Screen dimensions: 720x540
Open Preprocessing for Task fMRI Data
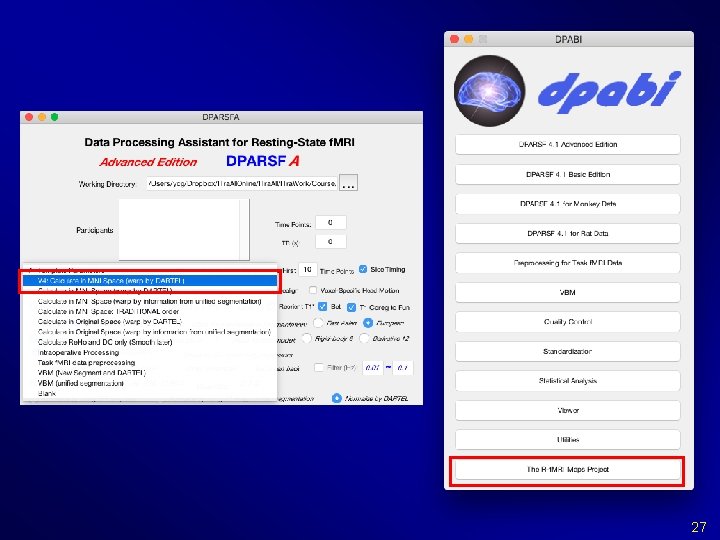[x=568, y=263]
